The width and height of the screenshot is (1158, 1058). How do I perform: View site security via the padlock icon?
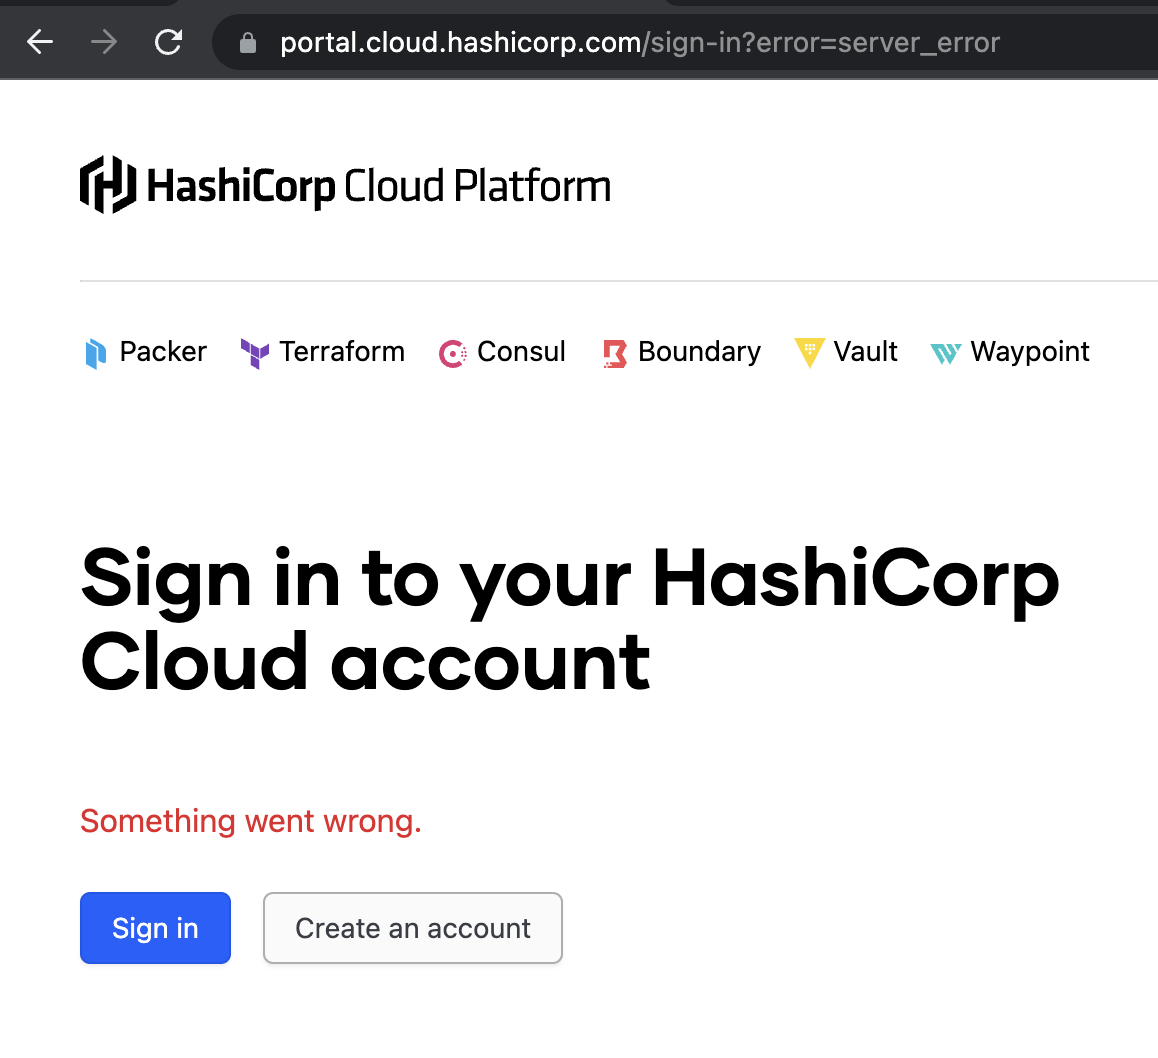click(248, 43)
